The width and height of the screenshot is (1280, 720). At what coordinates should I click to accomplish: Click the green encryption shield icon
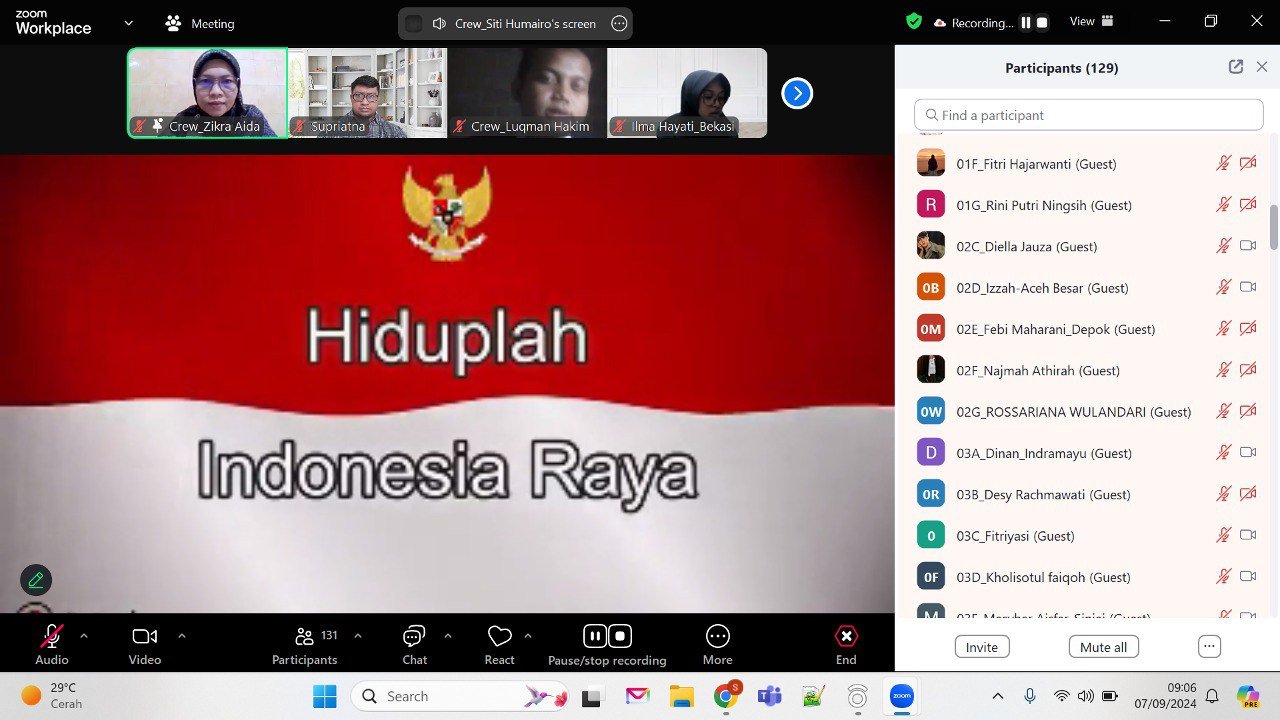914,22
